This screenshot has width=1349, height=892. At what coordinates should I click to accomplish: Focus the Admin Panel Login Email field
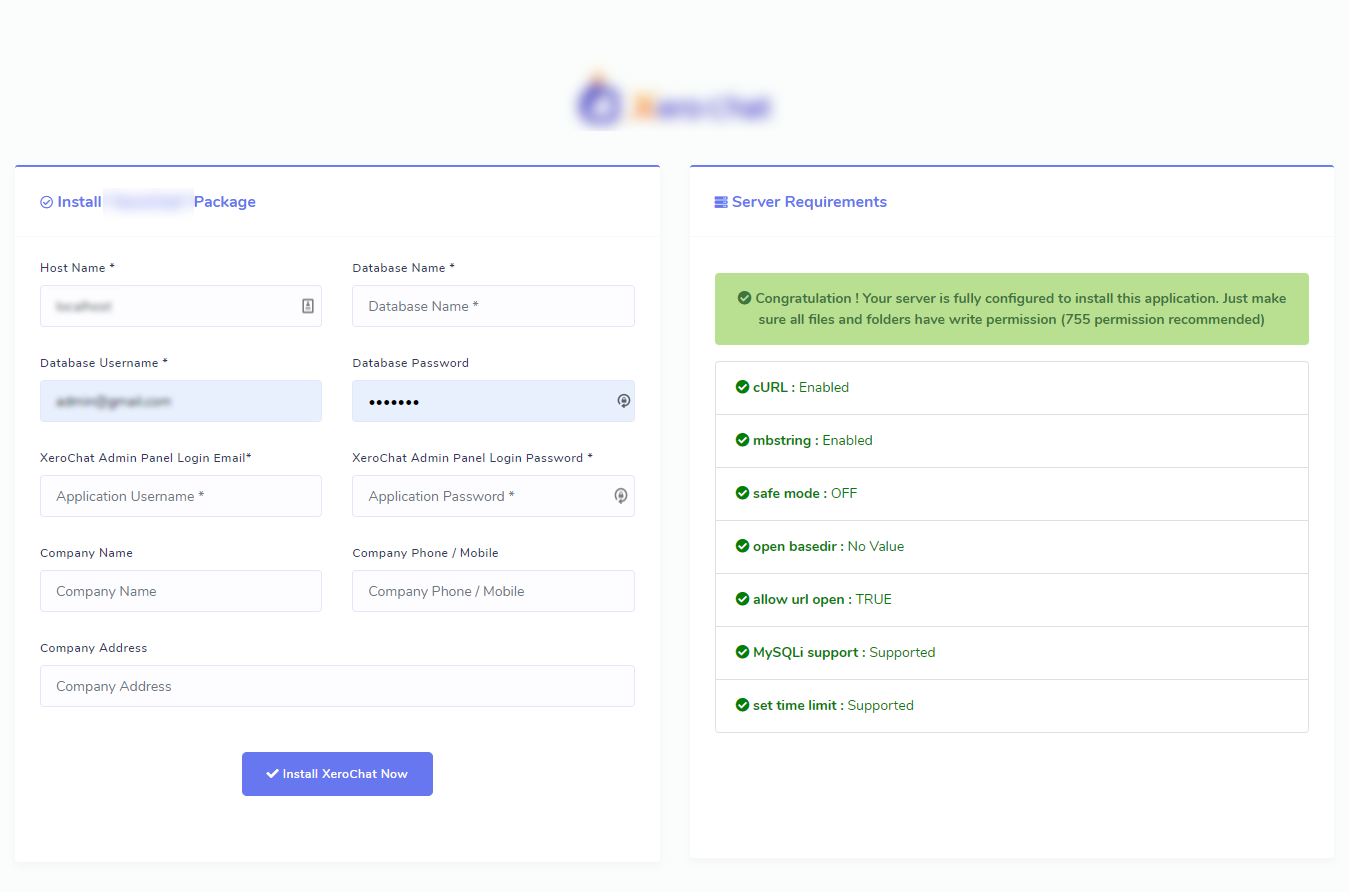click(181, 496)
